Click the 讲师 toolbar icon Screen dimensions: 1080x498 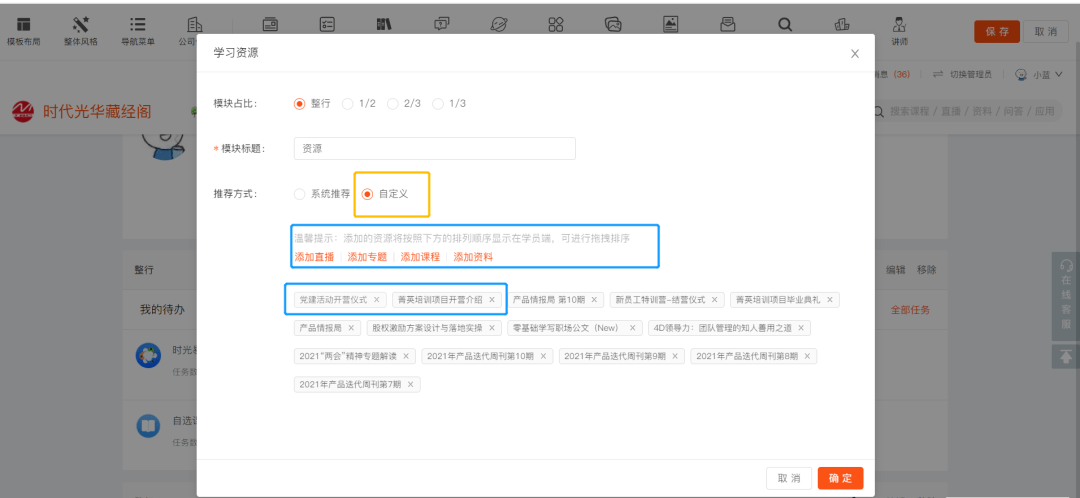point(900,30)
